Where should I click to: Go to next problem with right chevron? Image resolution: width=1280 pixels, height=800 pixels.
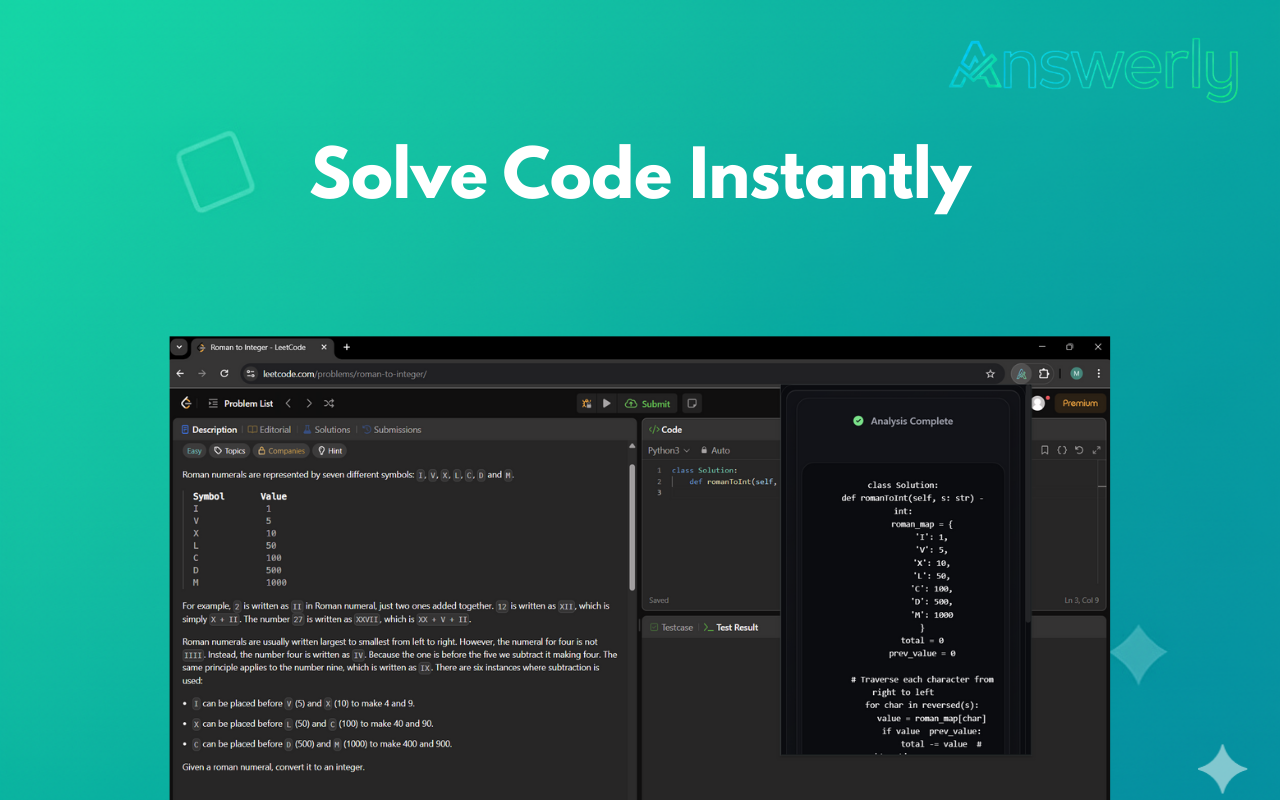pos(309,403)
